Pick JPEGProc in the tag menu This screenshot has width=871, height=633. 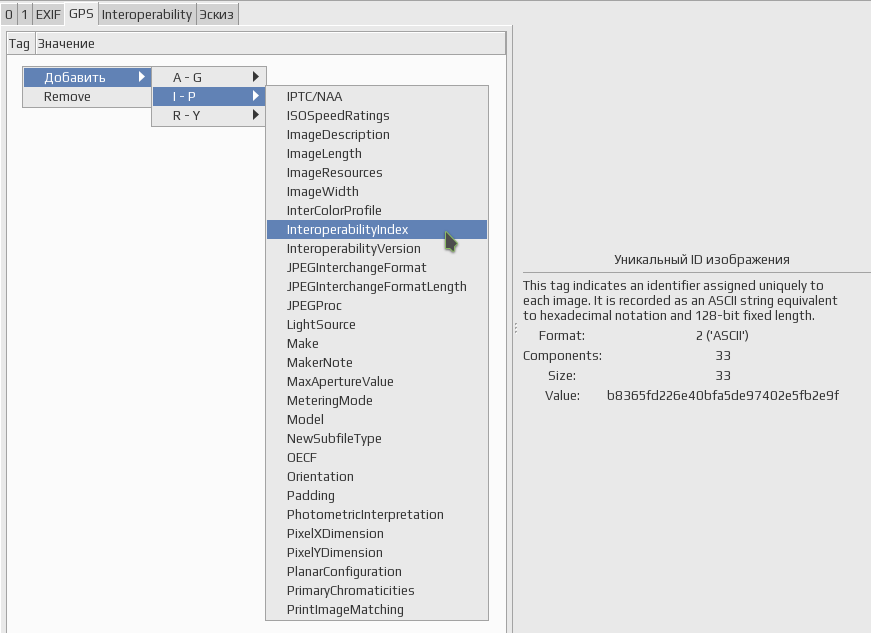coord(377,305)
